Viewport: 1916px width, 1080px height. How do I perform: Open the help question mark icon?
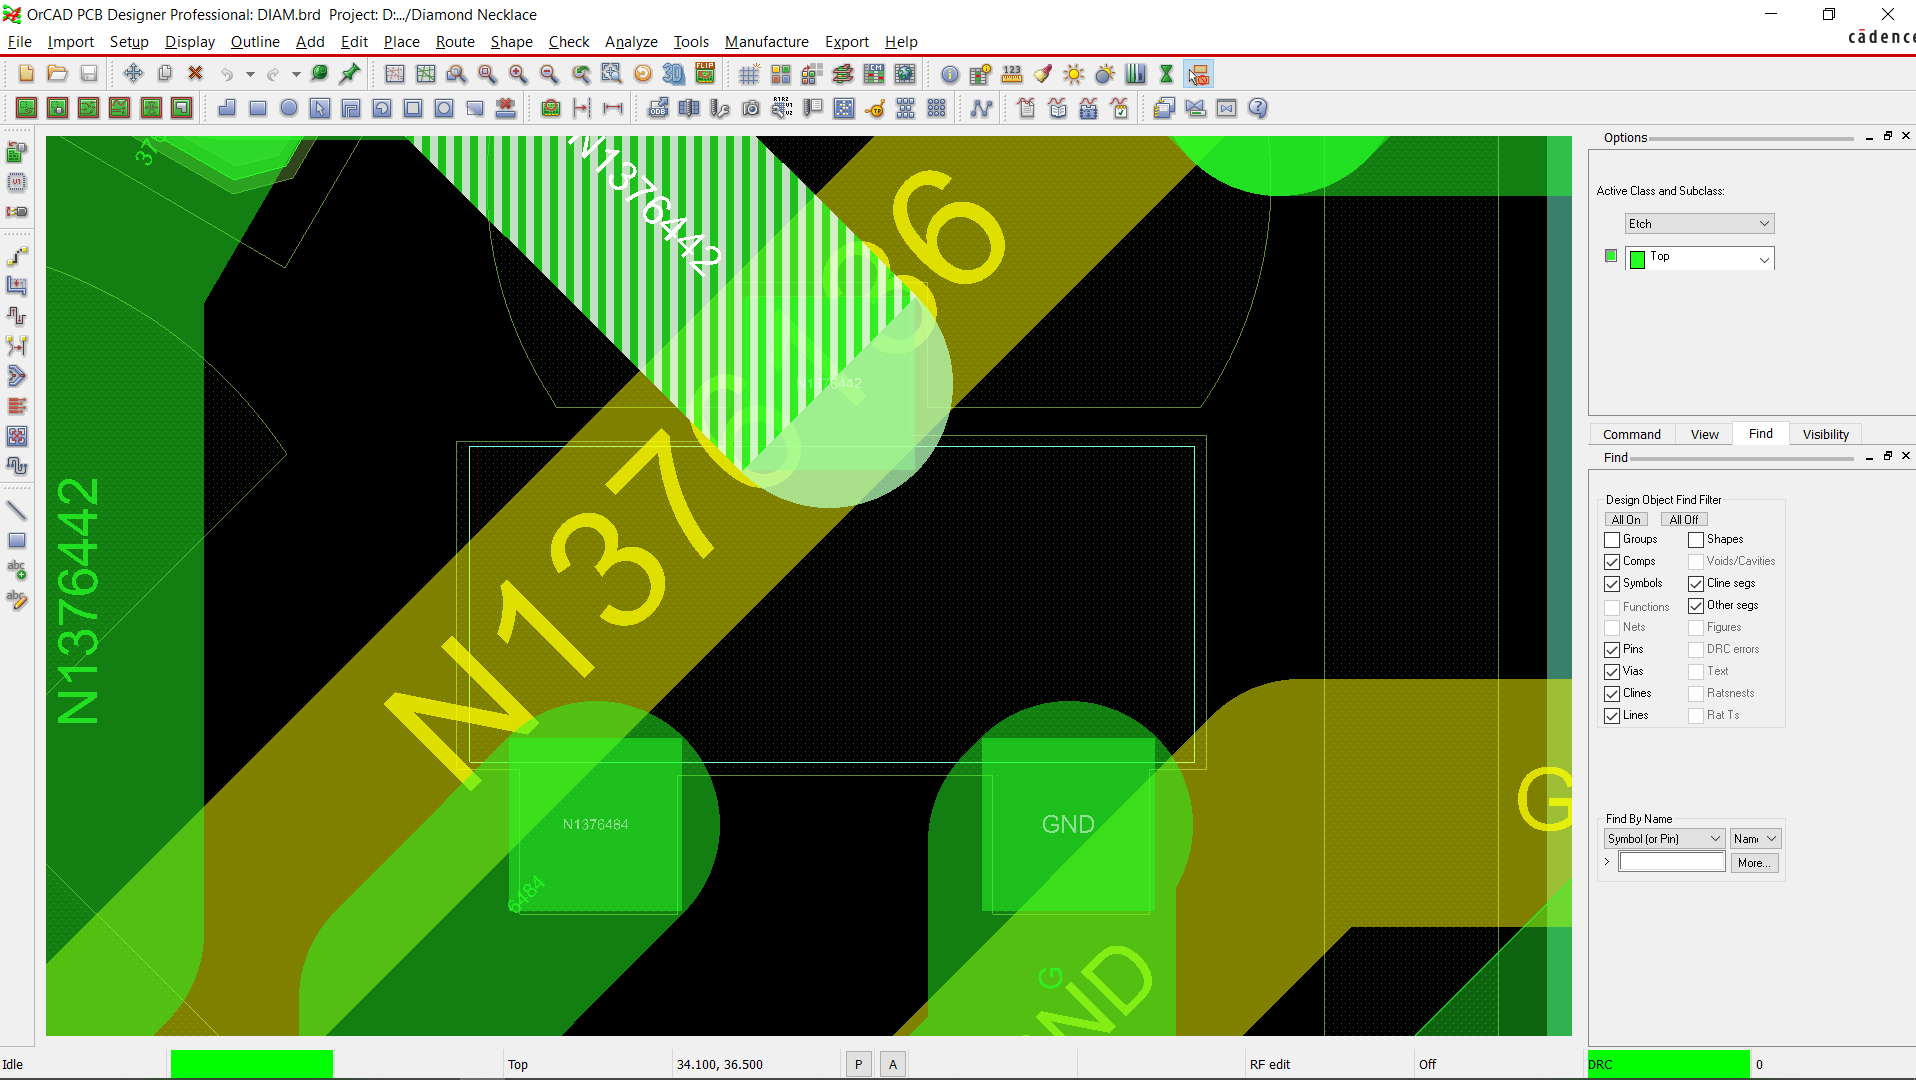point(1258,108)
